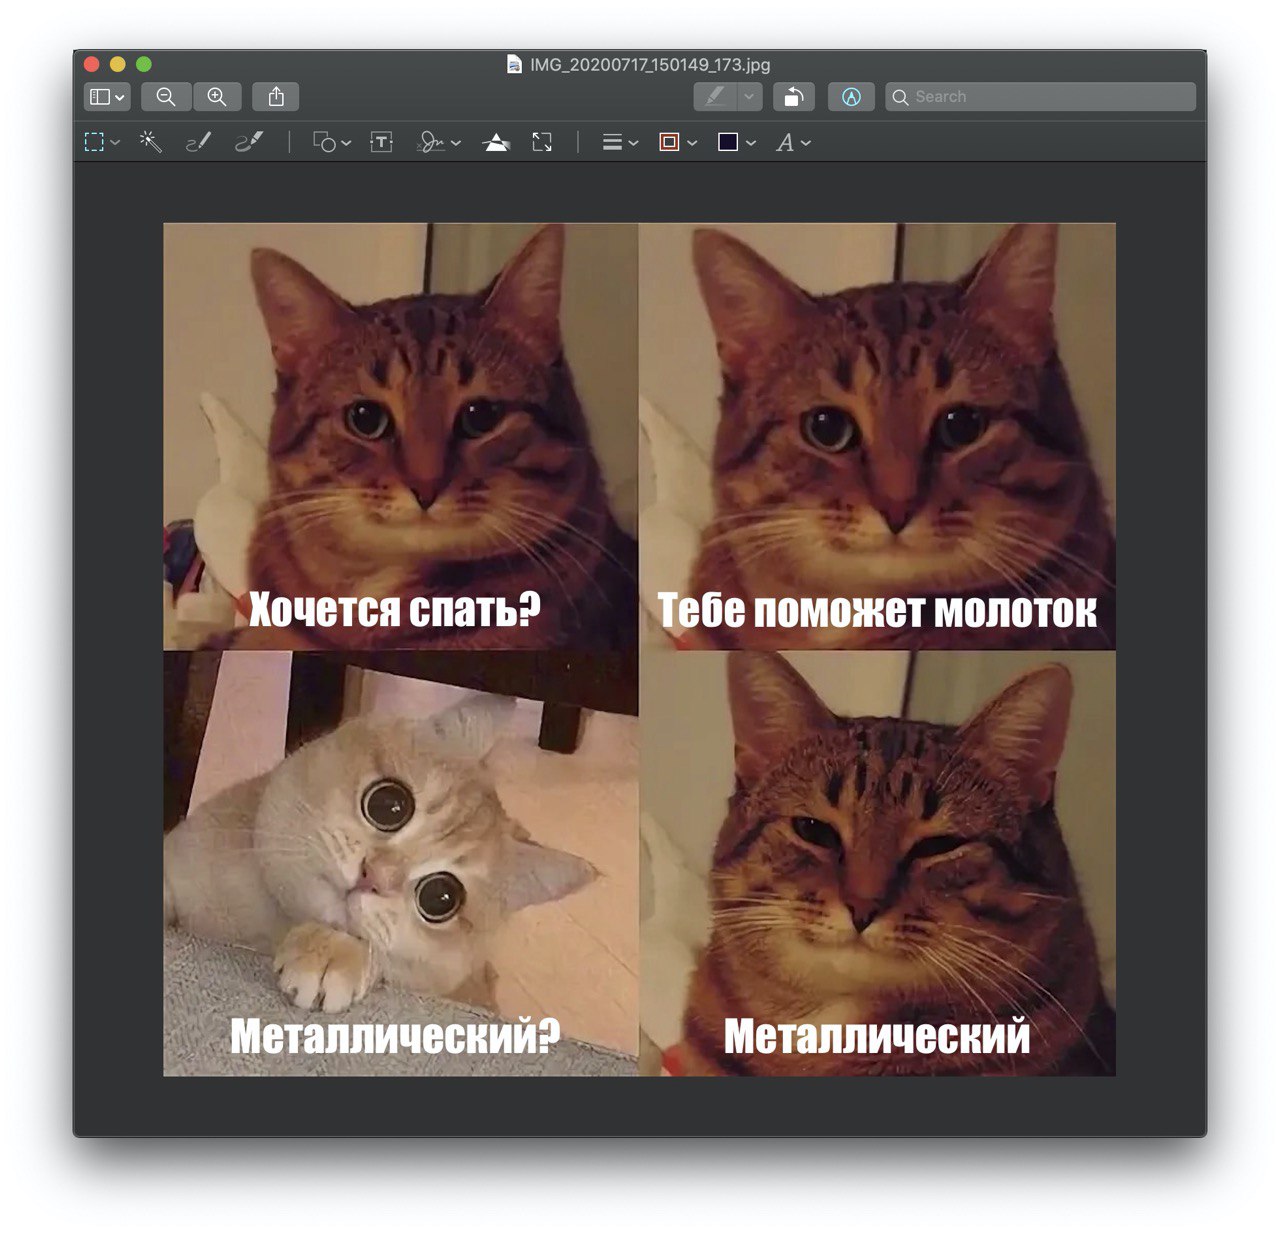Select the Draw pen tool

[x=249, y=142]
